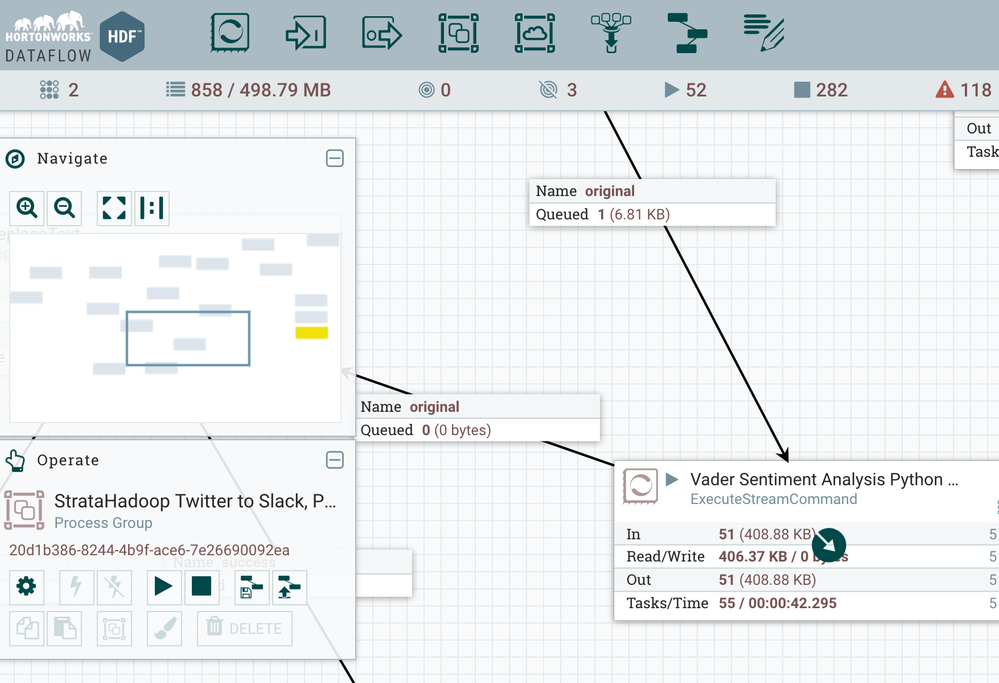Click the running play indicator on Vader processor
Image resolution: width=999 pixels, height=683 pixels.
pyautogui.click(x=672, y=479)
